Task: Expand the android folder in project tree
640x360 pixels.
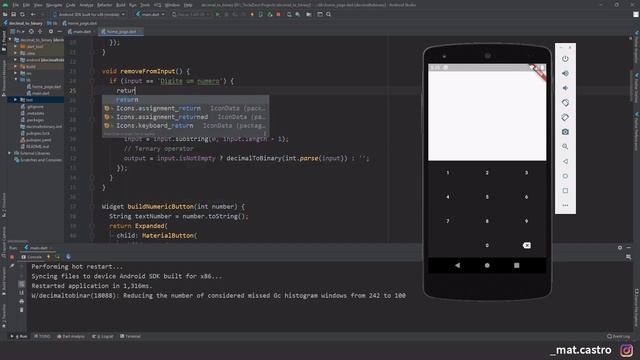Action: pos(16,60)
